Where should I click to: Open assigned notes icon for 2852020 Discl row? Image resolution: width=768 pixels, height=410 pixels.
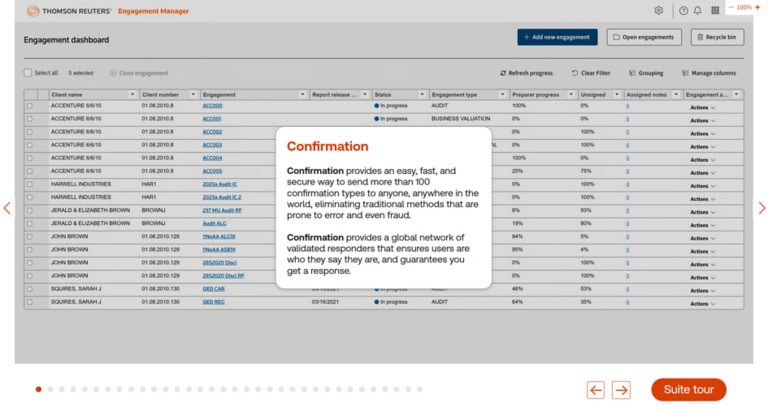pos(627,263)
